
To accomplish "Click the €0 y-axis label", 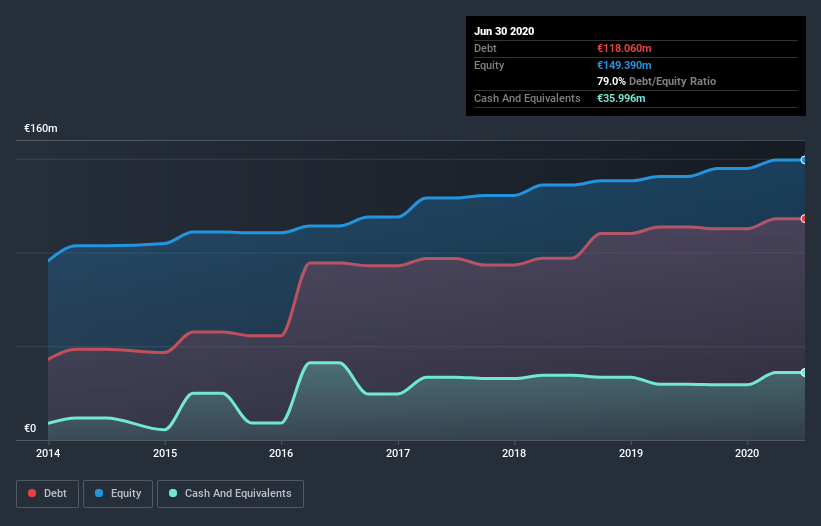I will [30, 428].
